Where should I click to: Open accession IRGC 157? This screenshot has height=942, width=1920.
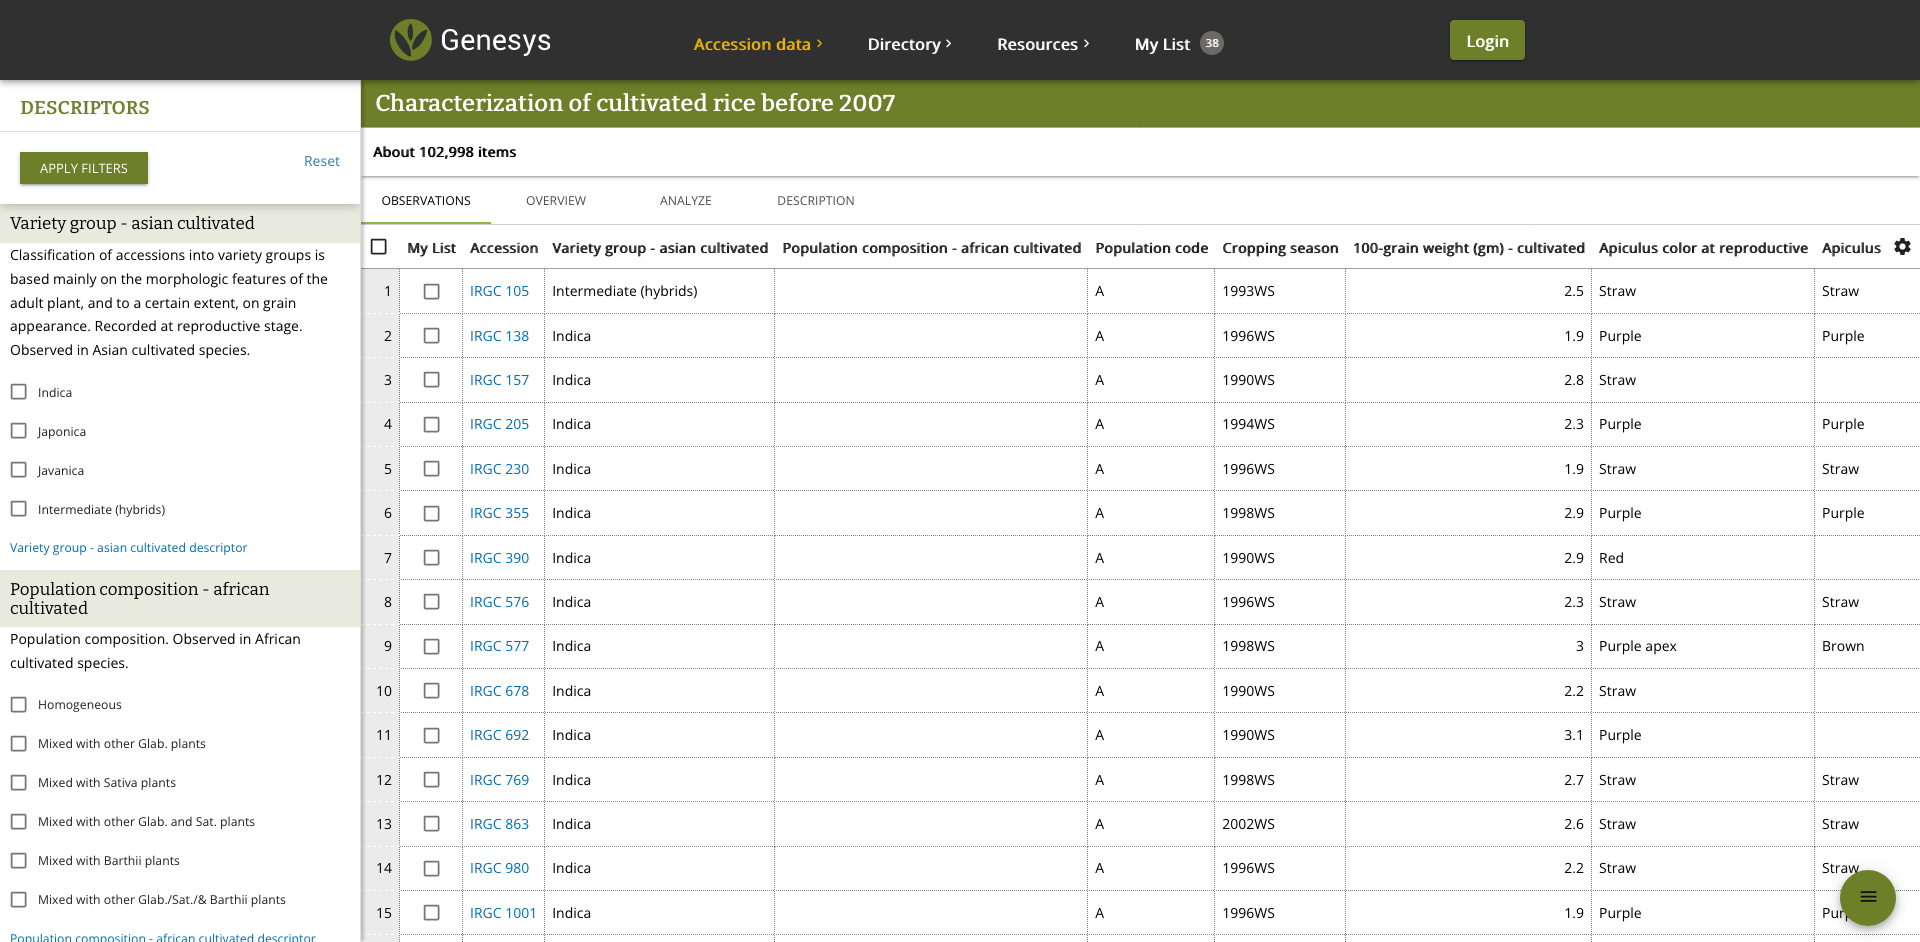coord(499,380)
